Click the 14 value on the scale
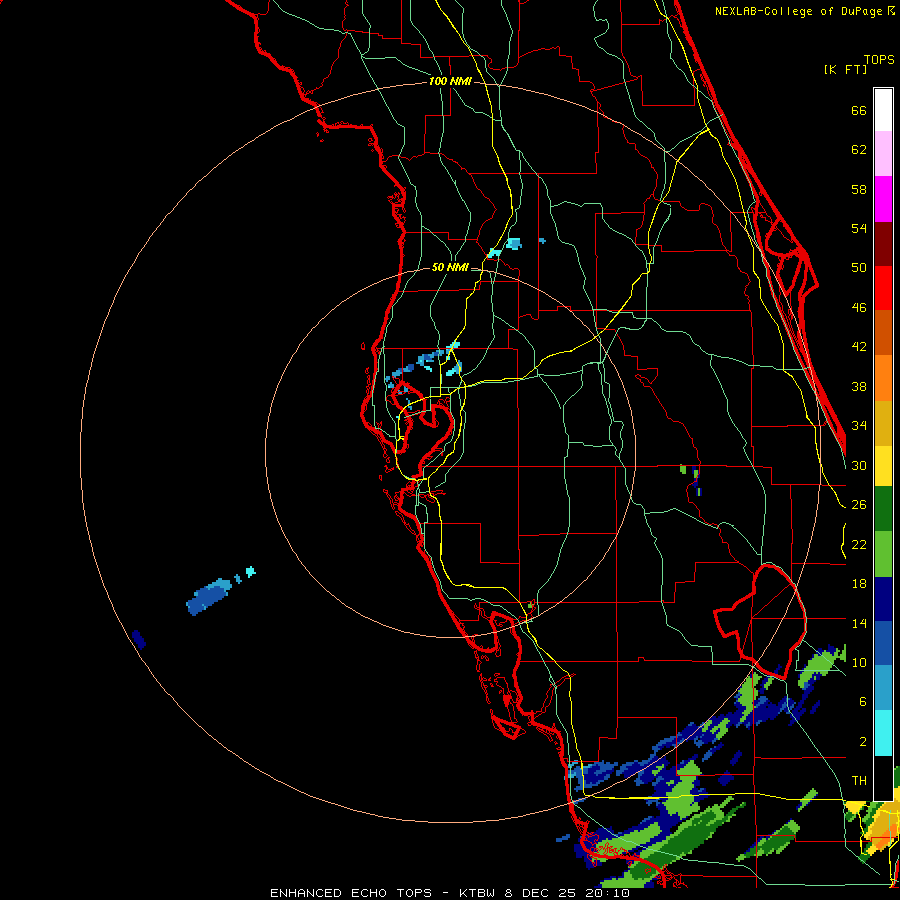900x900 pixels. click(x=859, y=623)
